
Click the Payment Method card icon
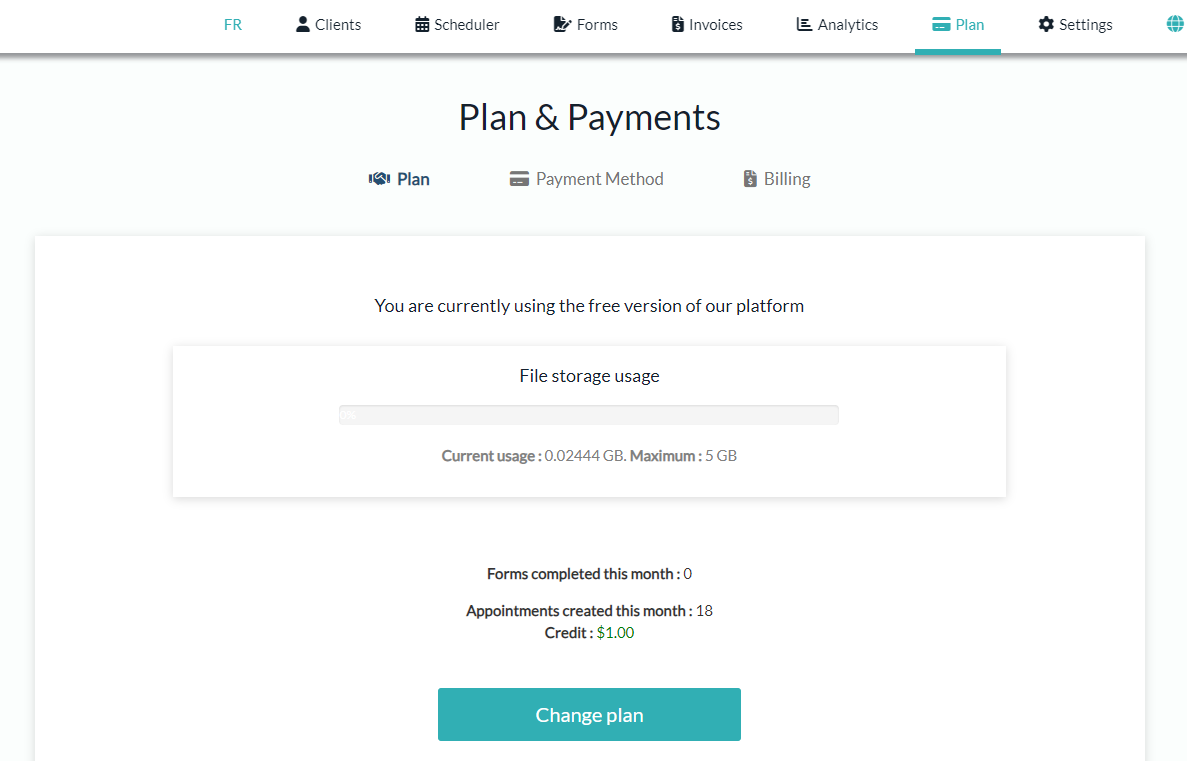(x=519, y=179)
